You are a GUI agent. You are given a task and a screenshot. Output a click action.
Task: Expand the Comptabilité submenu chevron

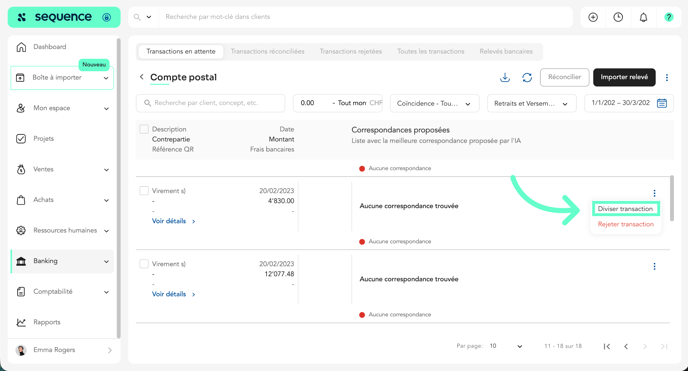point(106,292)
